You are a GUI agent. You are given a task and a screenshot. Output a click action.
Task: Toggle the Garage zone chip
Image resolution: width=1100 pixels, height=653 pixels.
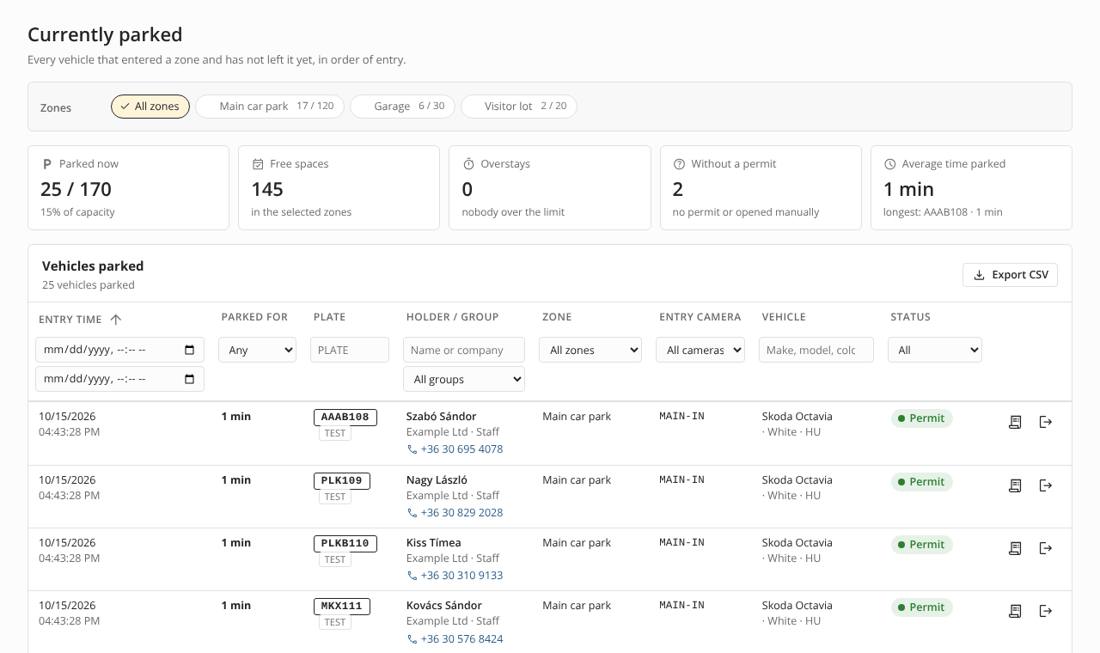coord(403,107)
